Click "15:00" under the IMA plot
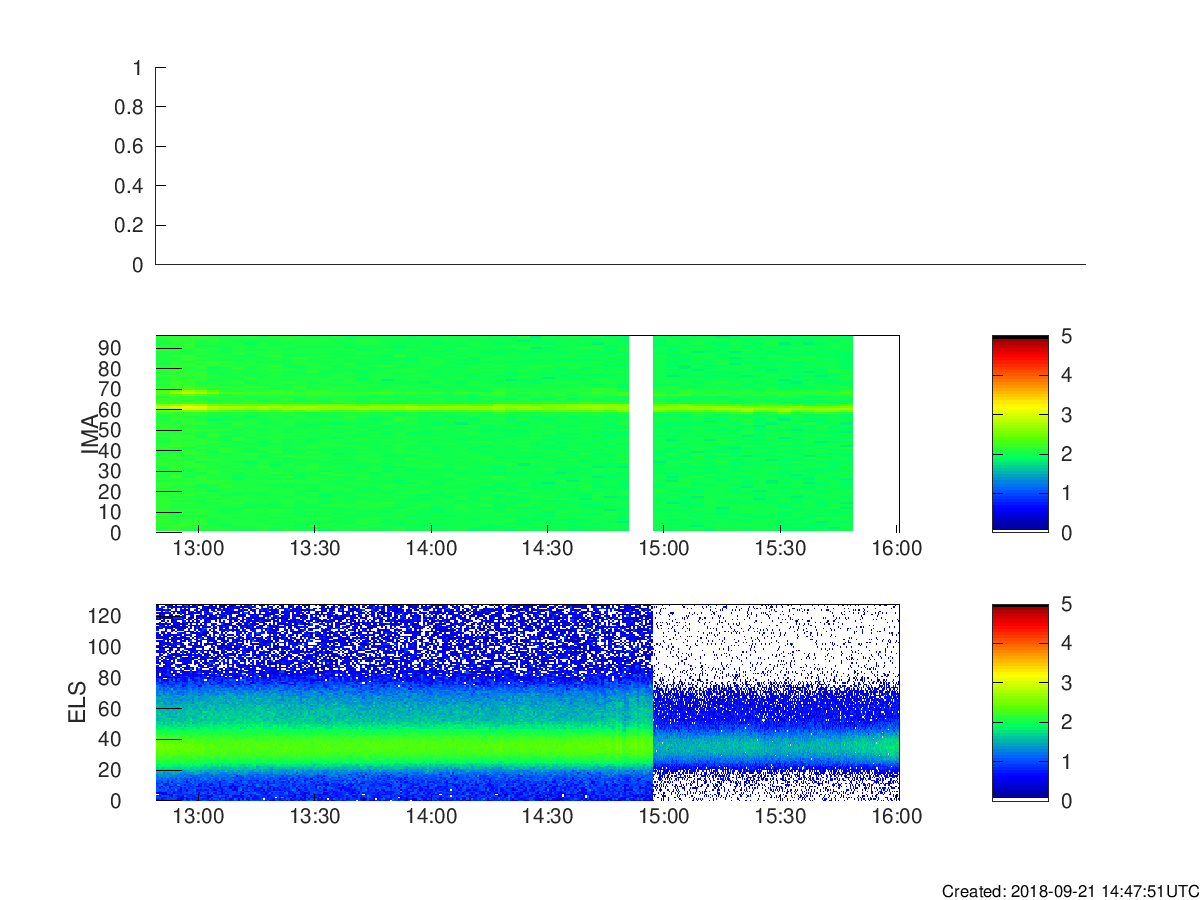 tap(664, 549)
